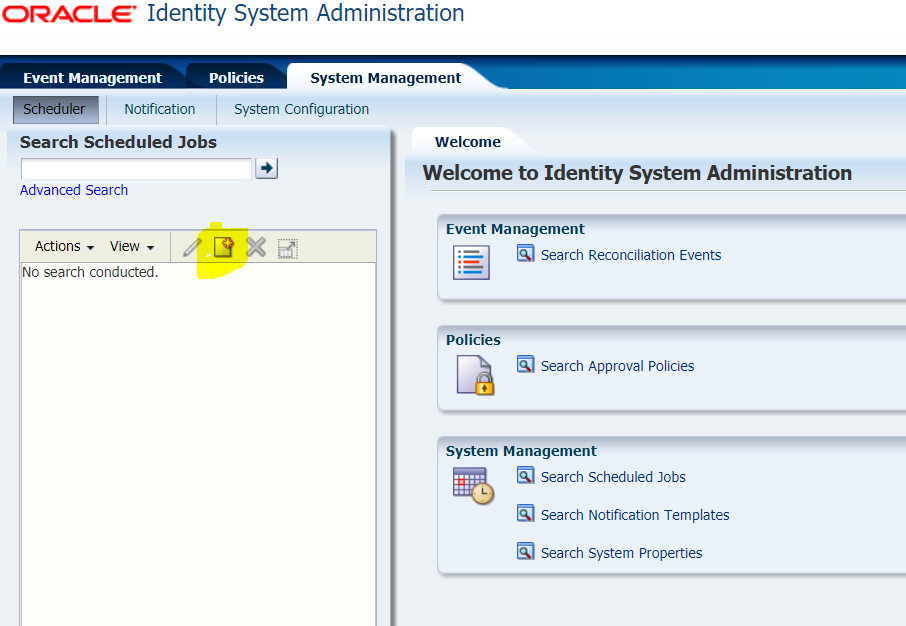Open the View dropdown menu
This screenshot has height=626, width=906.
(130, 246)
